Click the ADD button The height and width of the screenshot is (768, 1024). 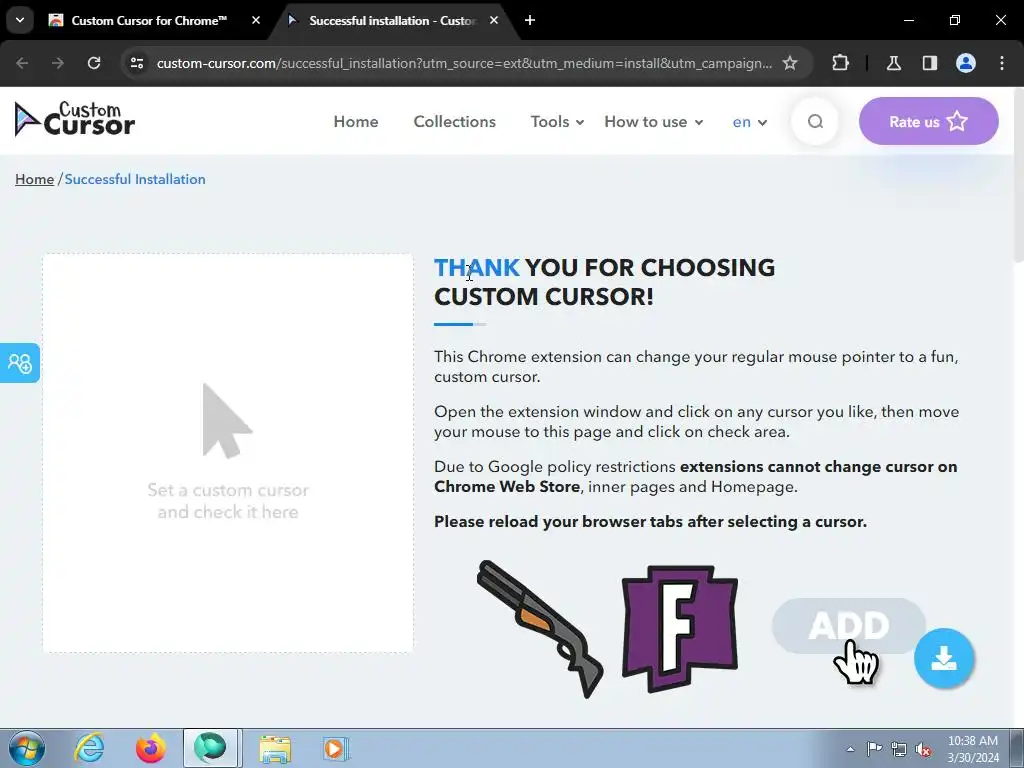pyautogui.click(x=848, y=626)
